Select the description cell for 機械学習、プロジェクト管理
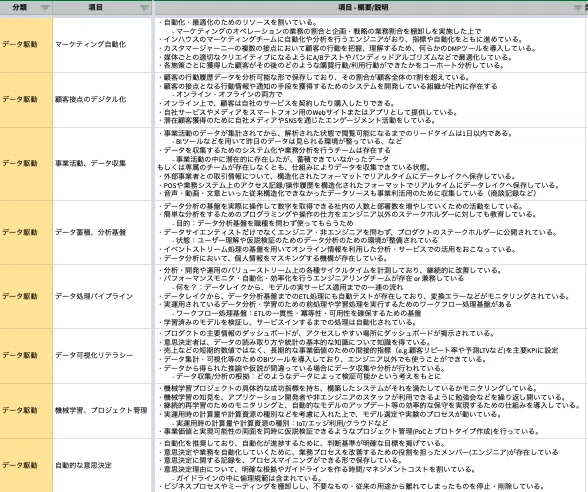This screenshot has width=588, height=492. pos(371,411)
